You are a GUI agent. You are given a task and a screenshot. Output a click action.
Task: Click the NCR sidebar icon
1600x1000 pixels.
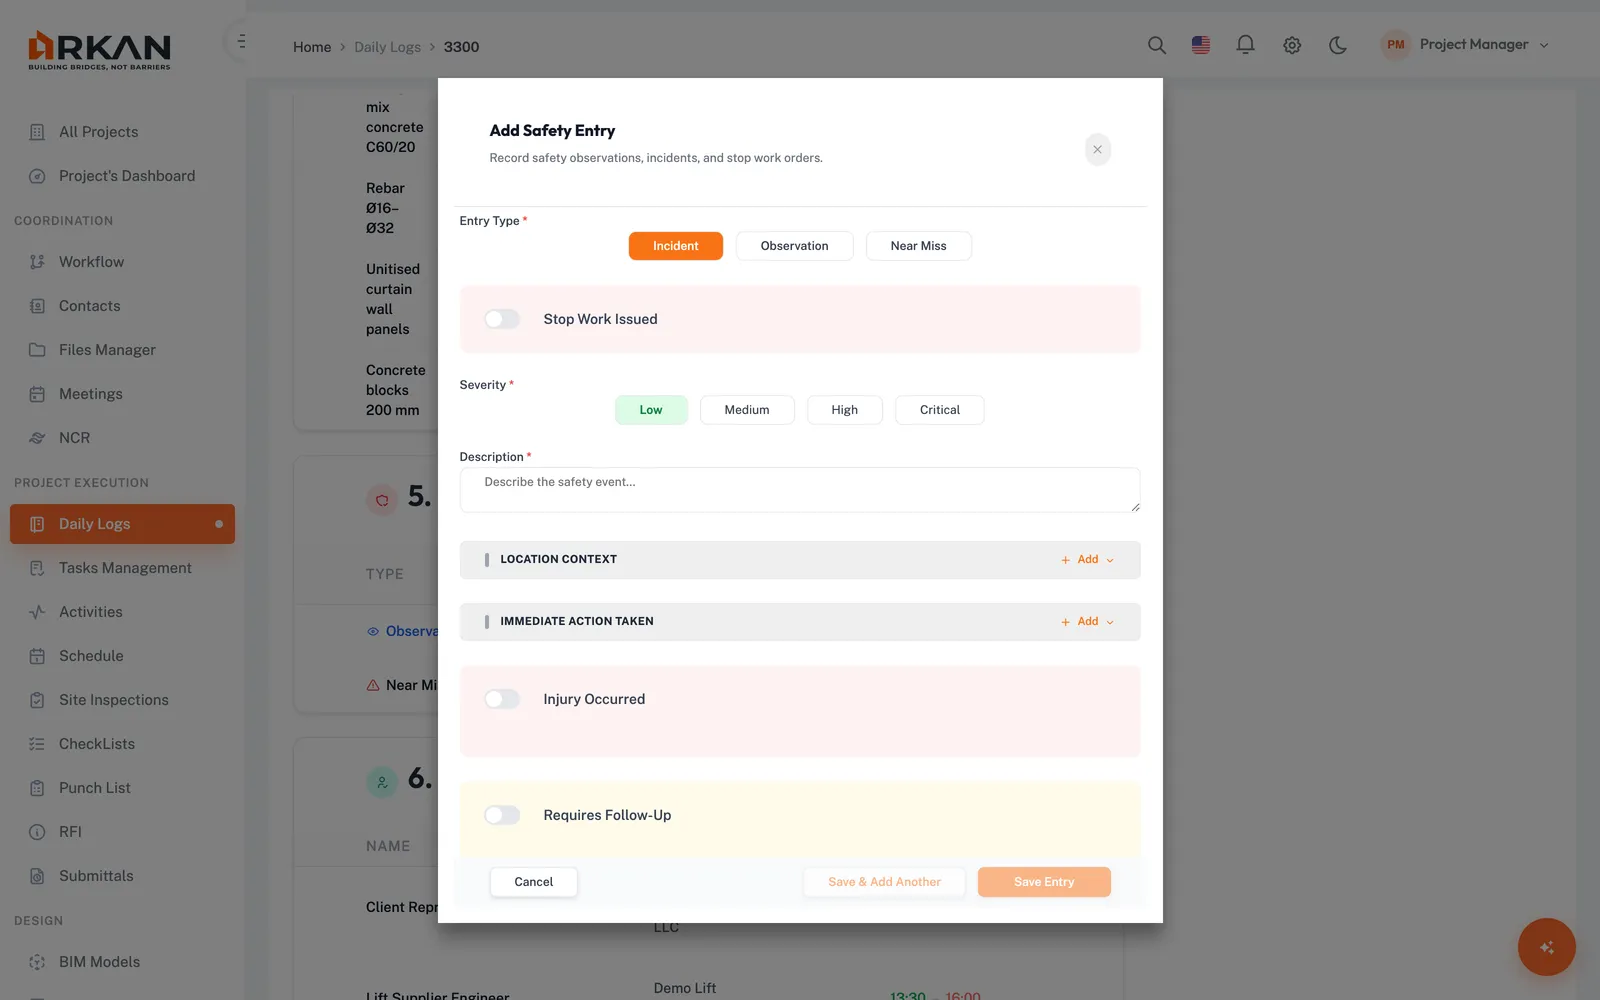click(x=37, y=438)
